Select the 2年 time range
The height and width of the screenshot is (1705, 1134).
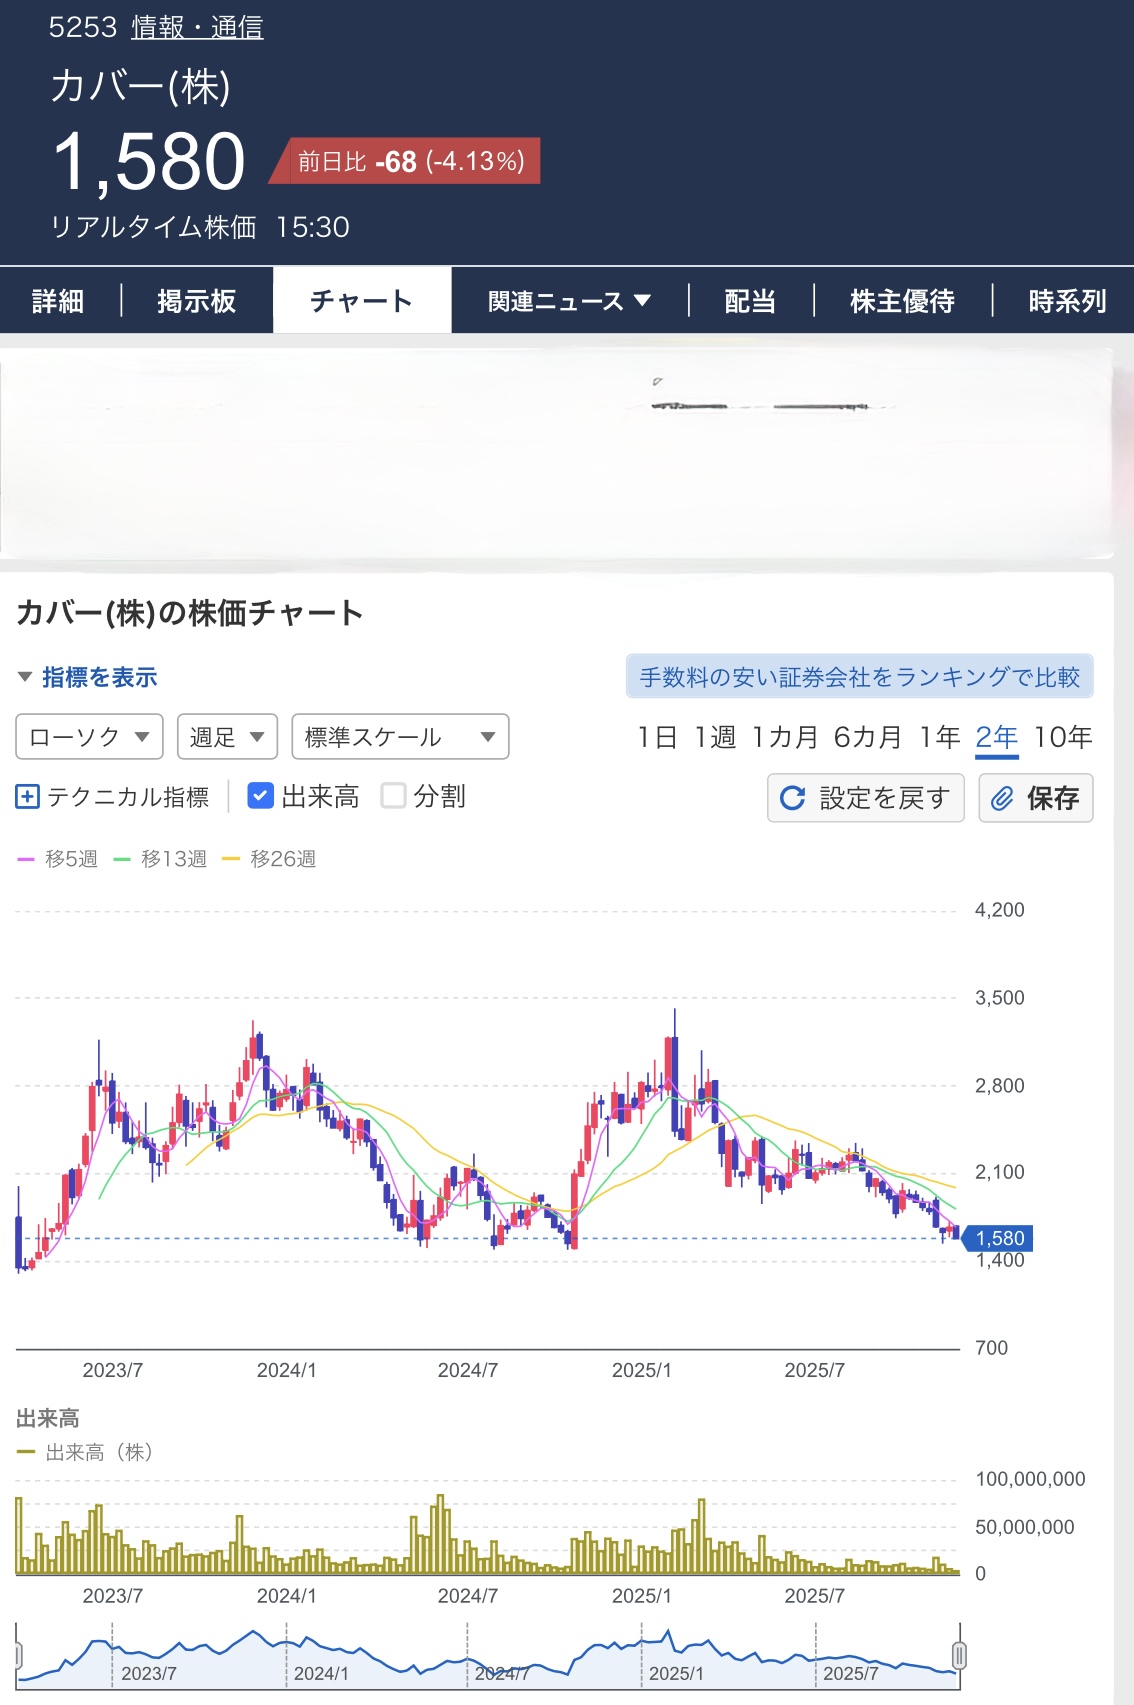pyautogui.click(x=996, y=737)
